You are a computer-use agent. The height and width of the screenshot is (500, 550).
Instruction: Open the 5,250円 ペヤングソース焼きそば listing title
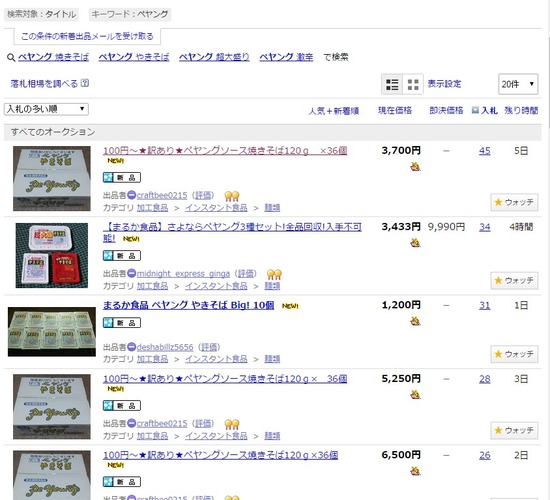tap(225, 379)
